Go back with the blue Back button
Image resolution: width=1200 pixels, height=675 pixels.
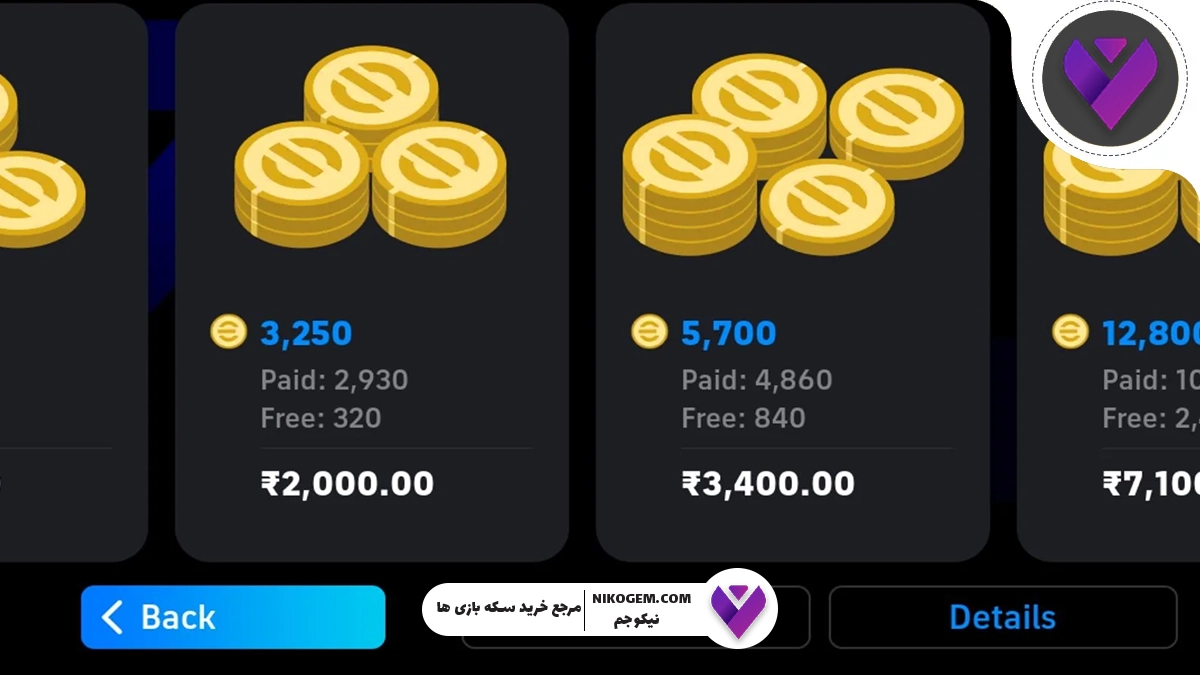pyautogui.click(x=233, y=617)
